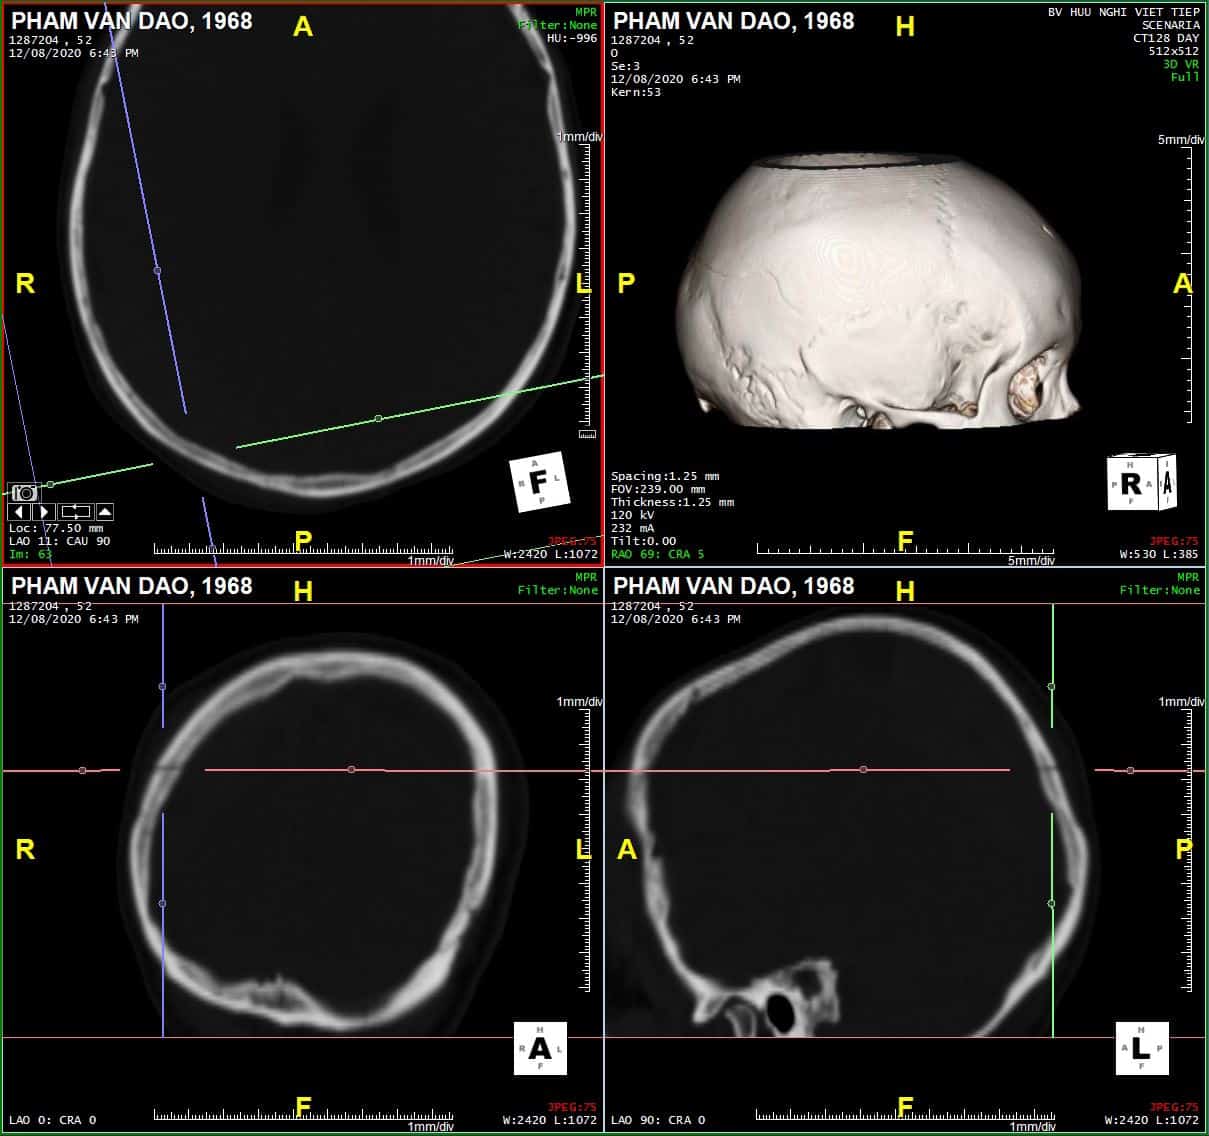Click the sagittal orientation cube showing L
Image resolution: width=1209 pixels, height=1136 pixels.
[x=1141, y=1048]
